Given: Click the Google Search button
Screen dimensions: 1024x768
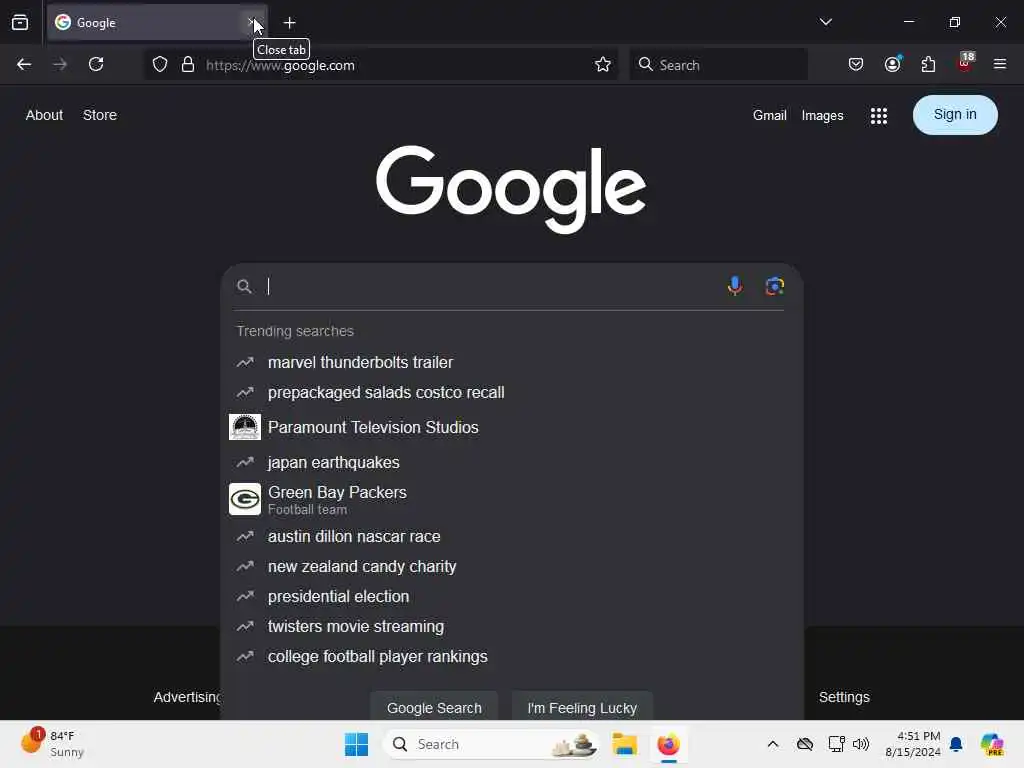Looking at the screenshot, I should [434, 707].
